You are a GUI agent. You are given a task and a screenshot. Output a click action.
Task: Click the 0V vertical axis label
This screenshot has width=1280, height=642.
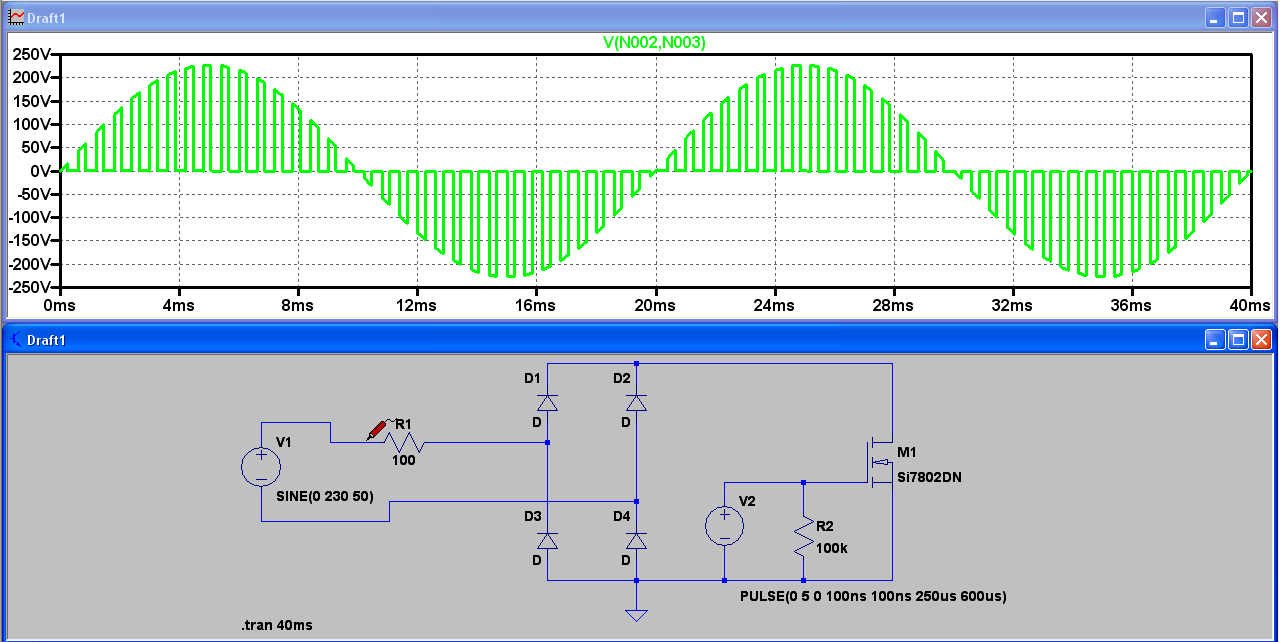(x=42, y=171)
